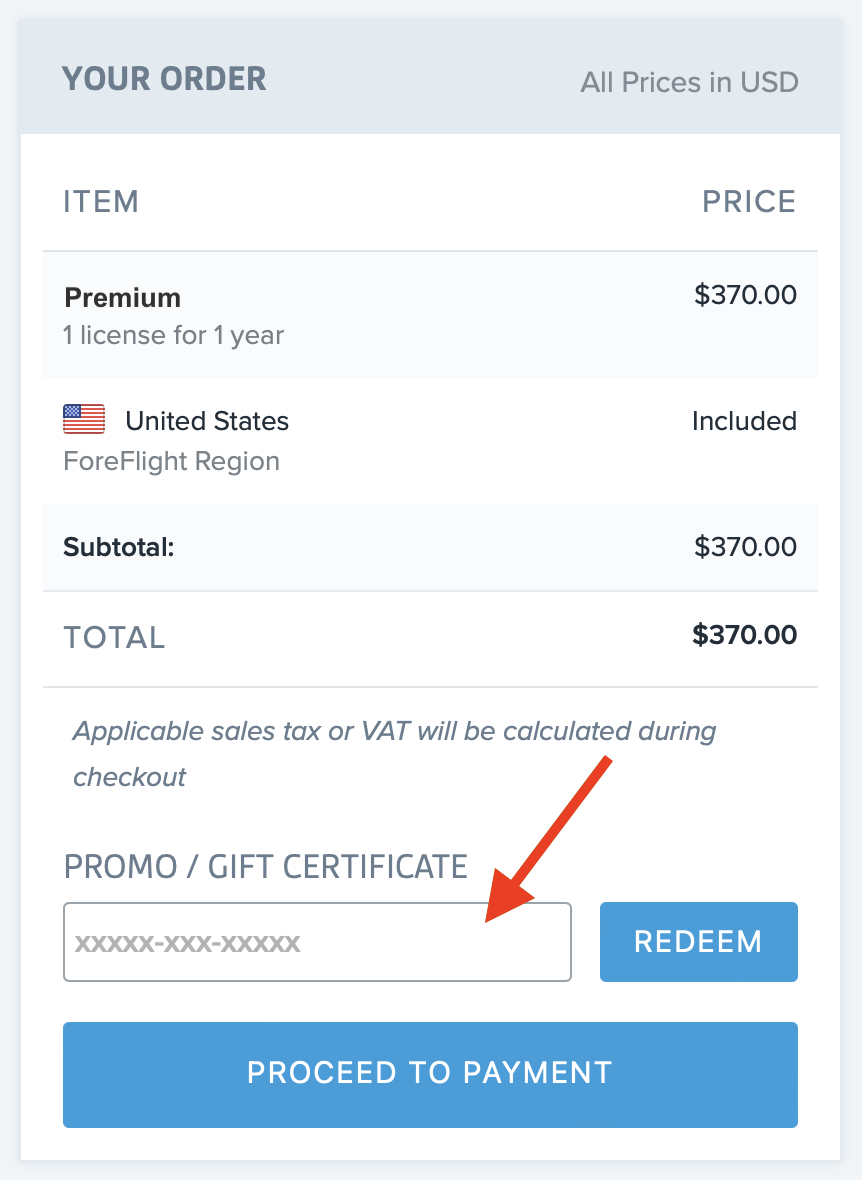Click the Subtotal label

coord(118,547)
